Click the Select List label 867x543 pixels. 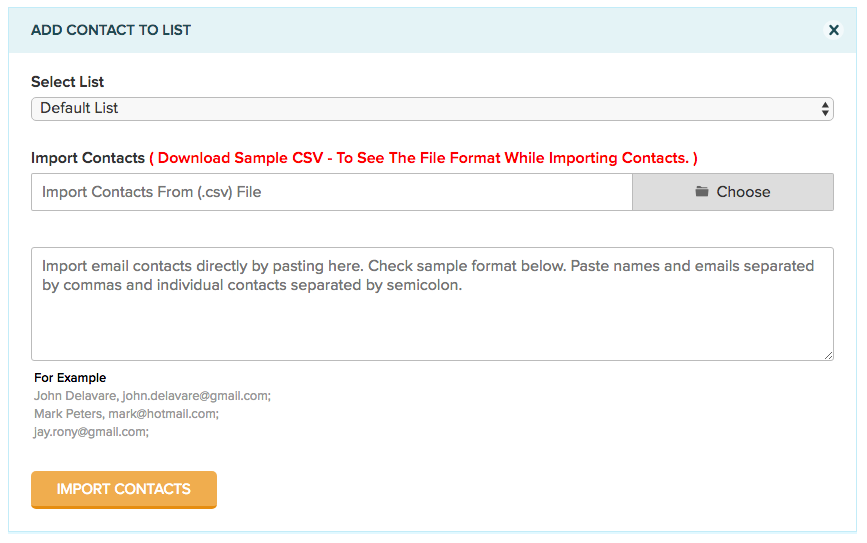coord(68,82)
